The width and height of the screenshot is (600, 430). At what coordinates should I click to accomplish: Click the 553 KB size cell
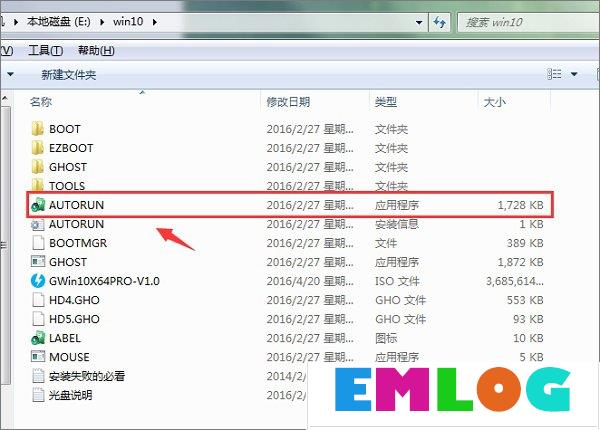(525, 300)
